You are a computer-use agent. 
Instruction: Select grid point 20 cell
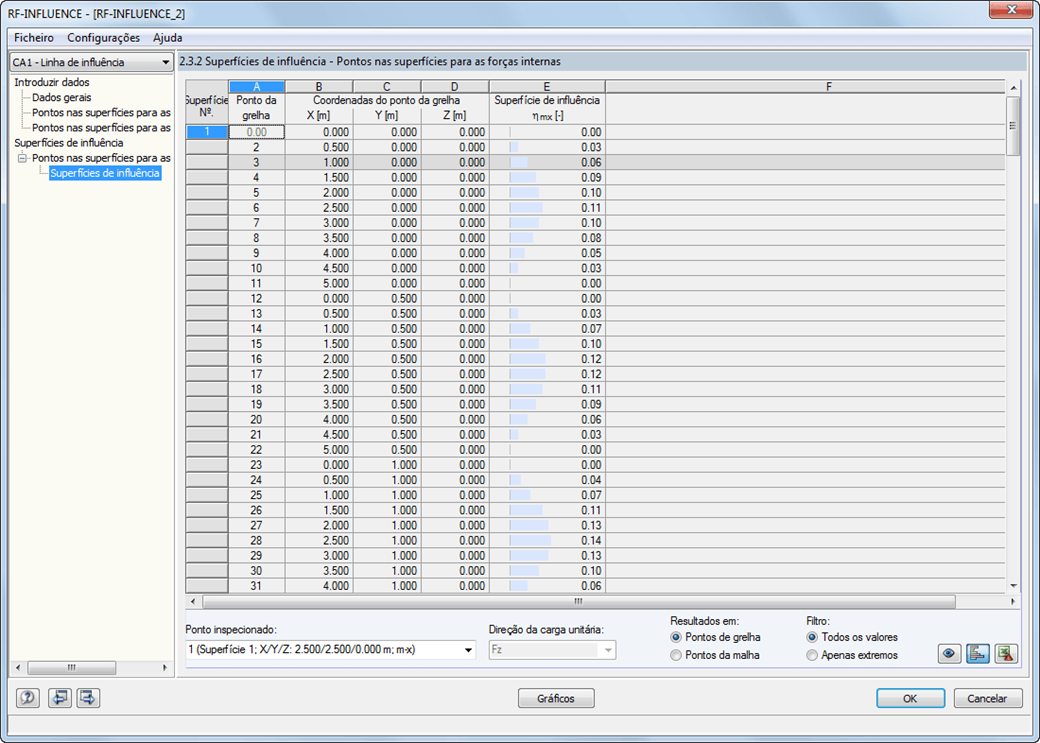[257, 419]
